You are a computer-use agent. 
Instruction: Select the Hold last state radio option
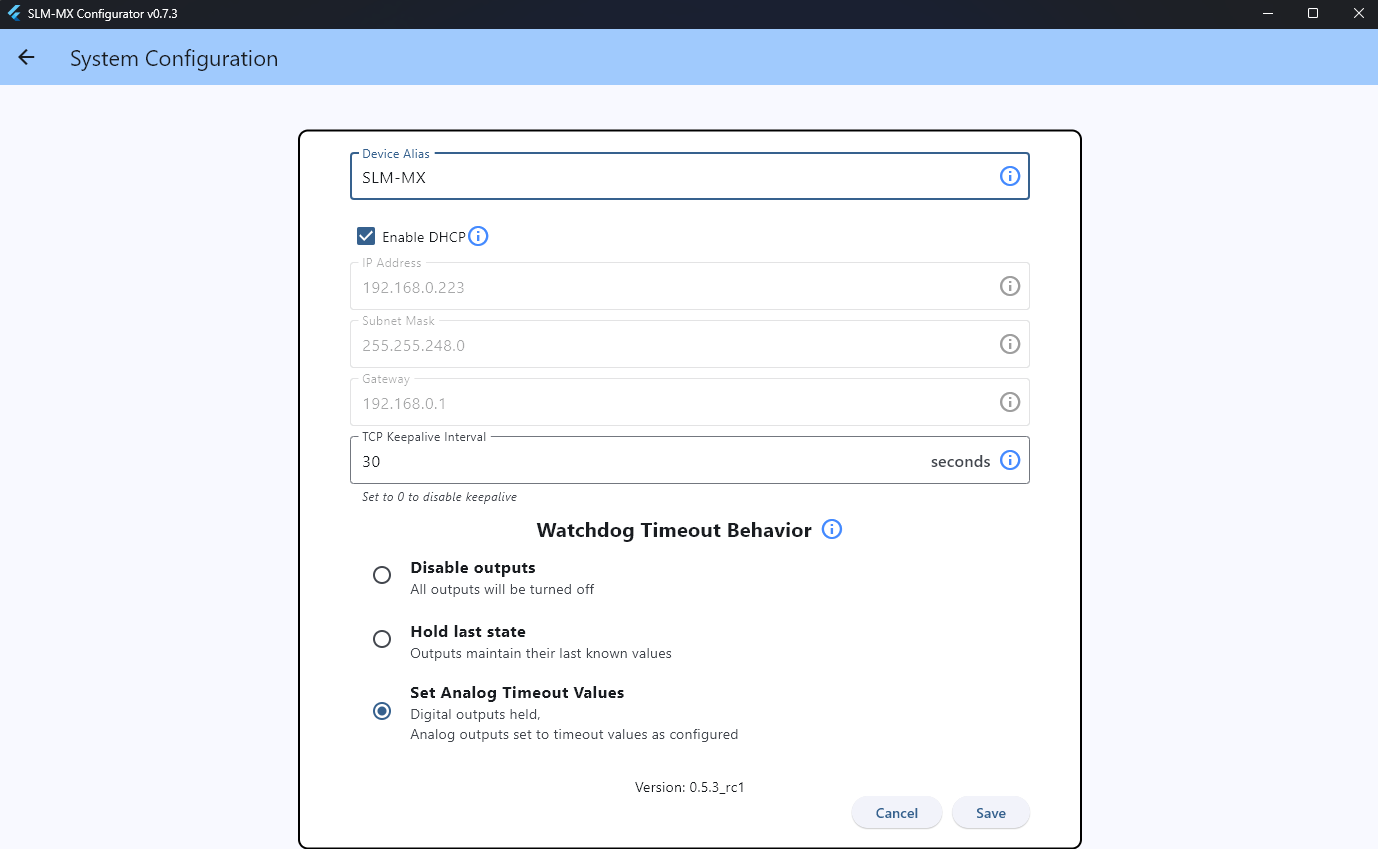pos(382,639)
